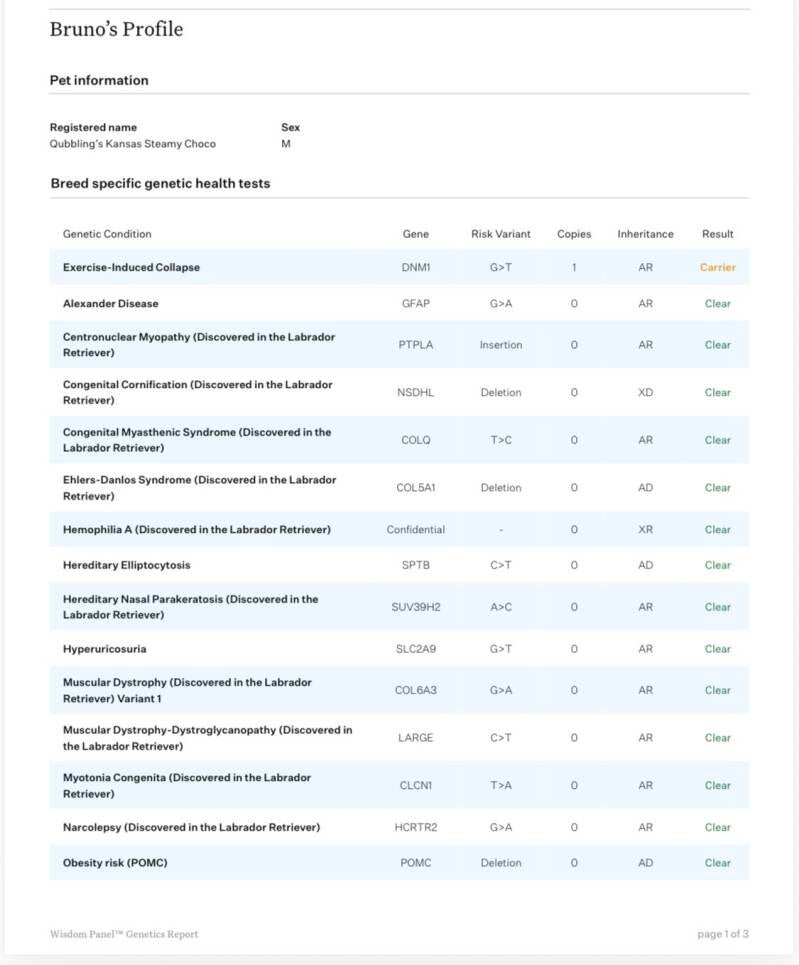Viewport: 799px width, 965px height.
Task: Click the XD inheritance for Congenital Cornification
Action: [x=645, y=393]
